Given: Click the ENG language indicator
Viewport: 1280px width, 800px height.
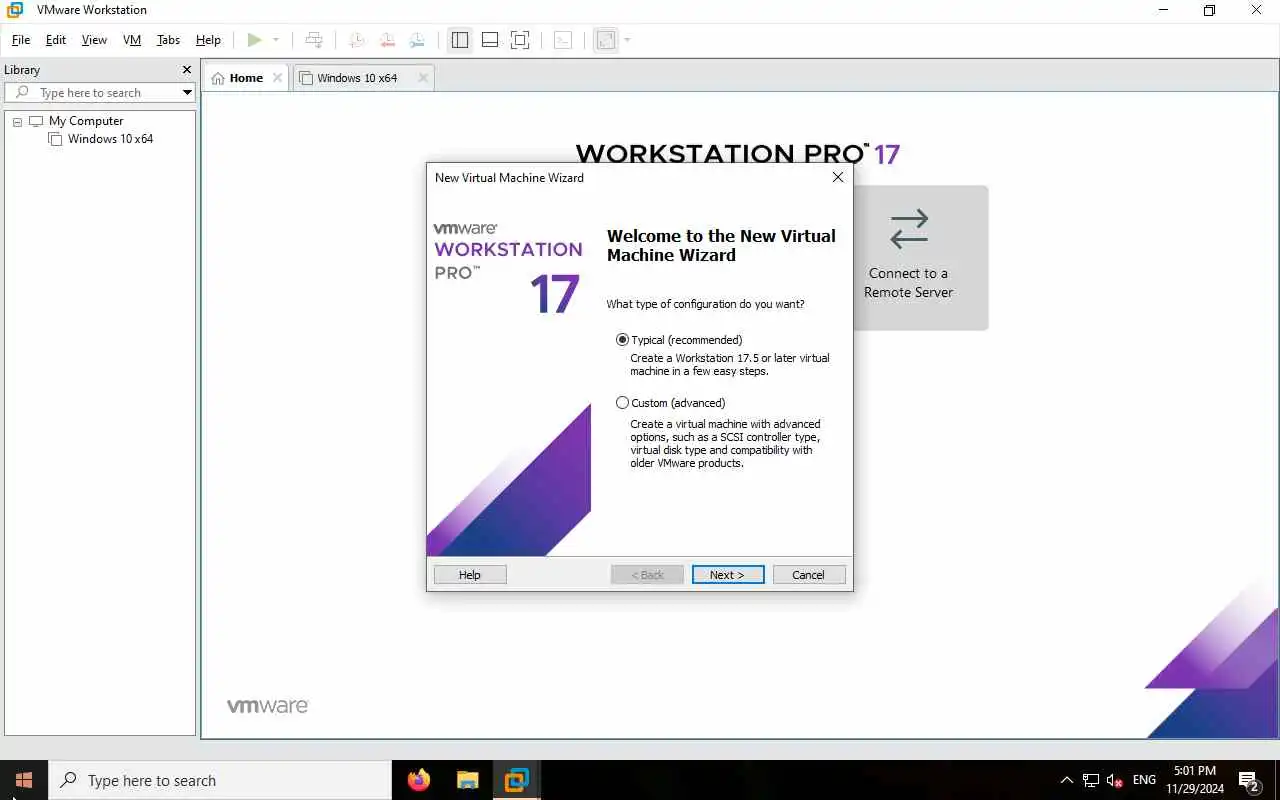Looking at the screenshot, I should point(1144,780).
